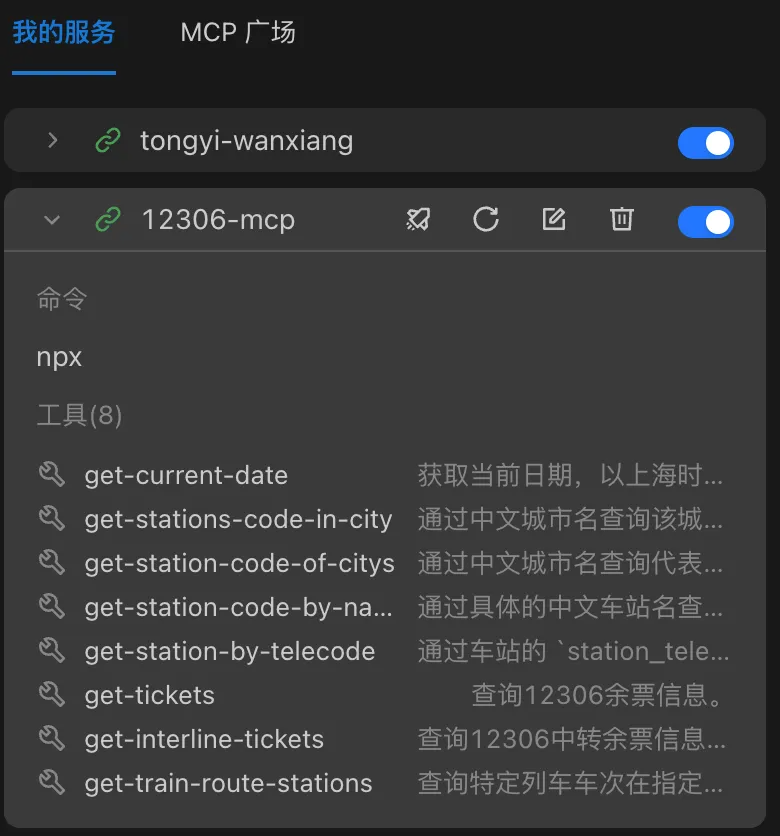Screen dimensions: 780x836
Task: Click the npx command value
Action: [59, 357]
